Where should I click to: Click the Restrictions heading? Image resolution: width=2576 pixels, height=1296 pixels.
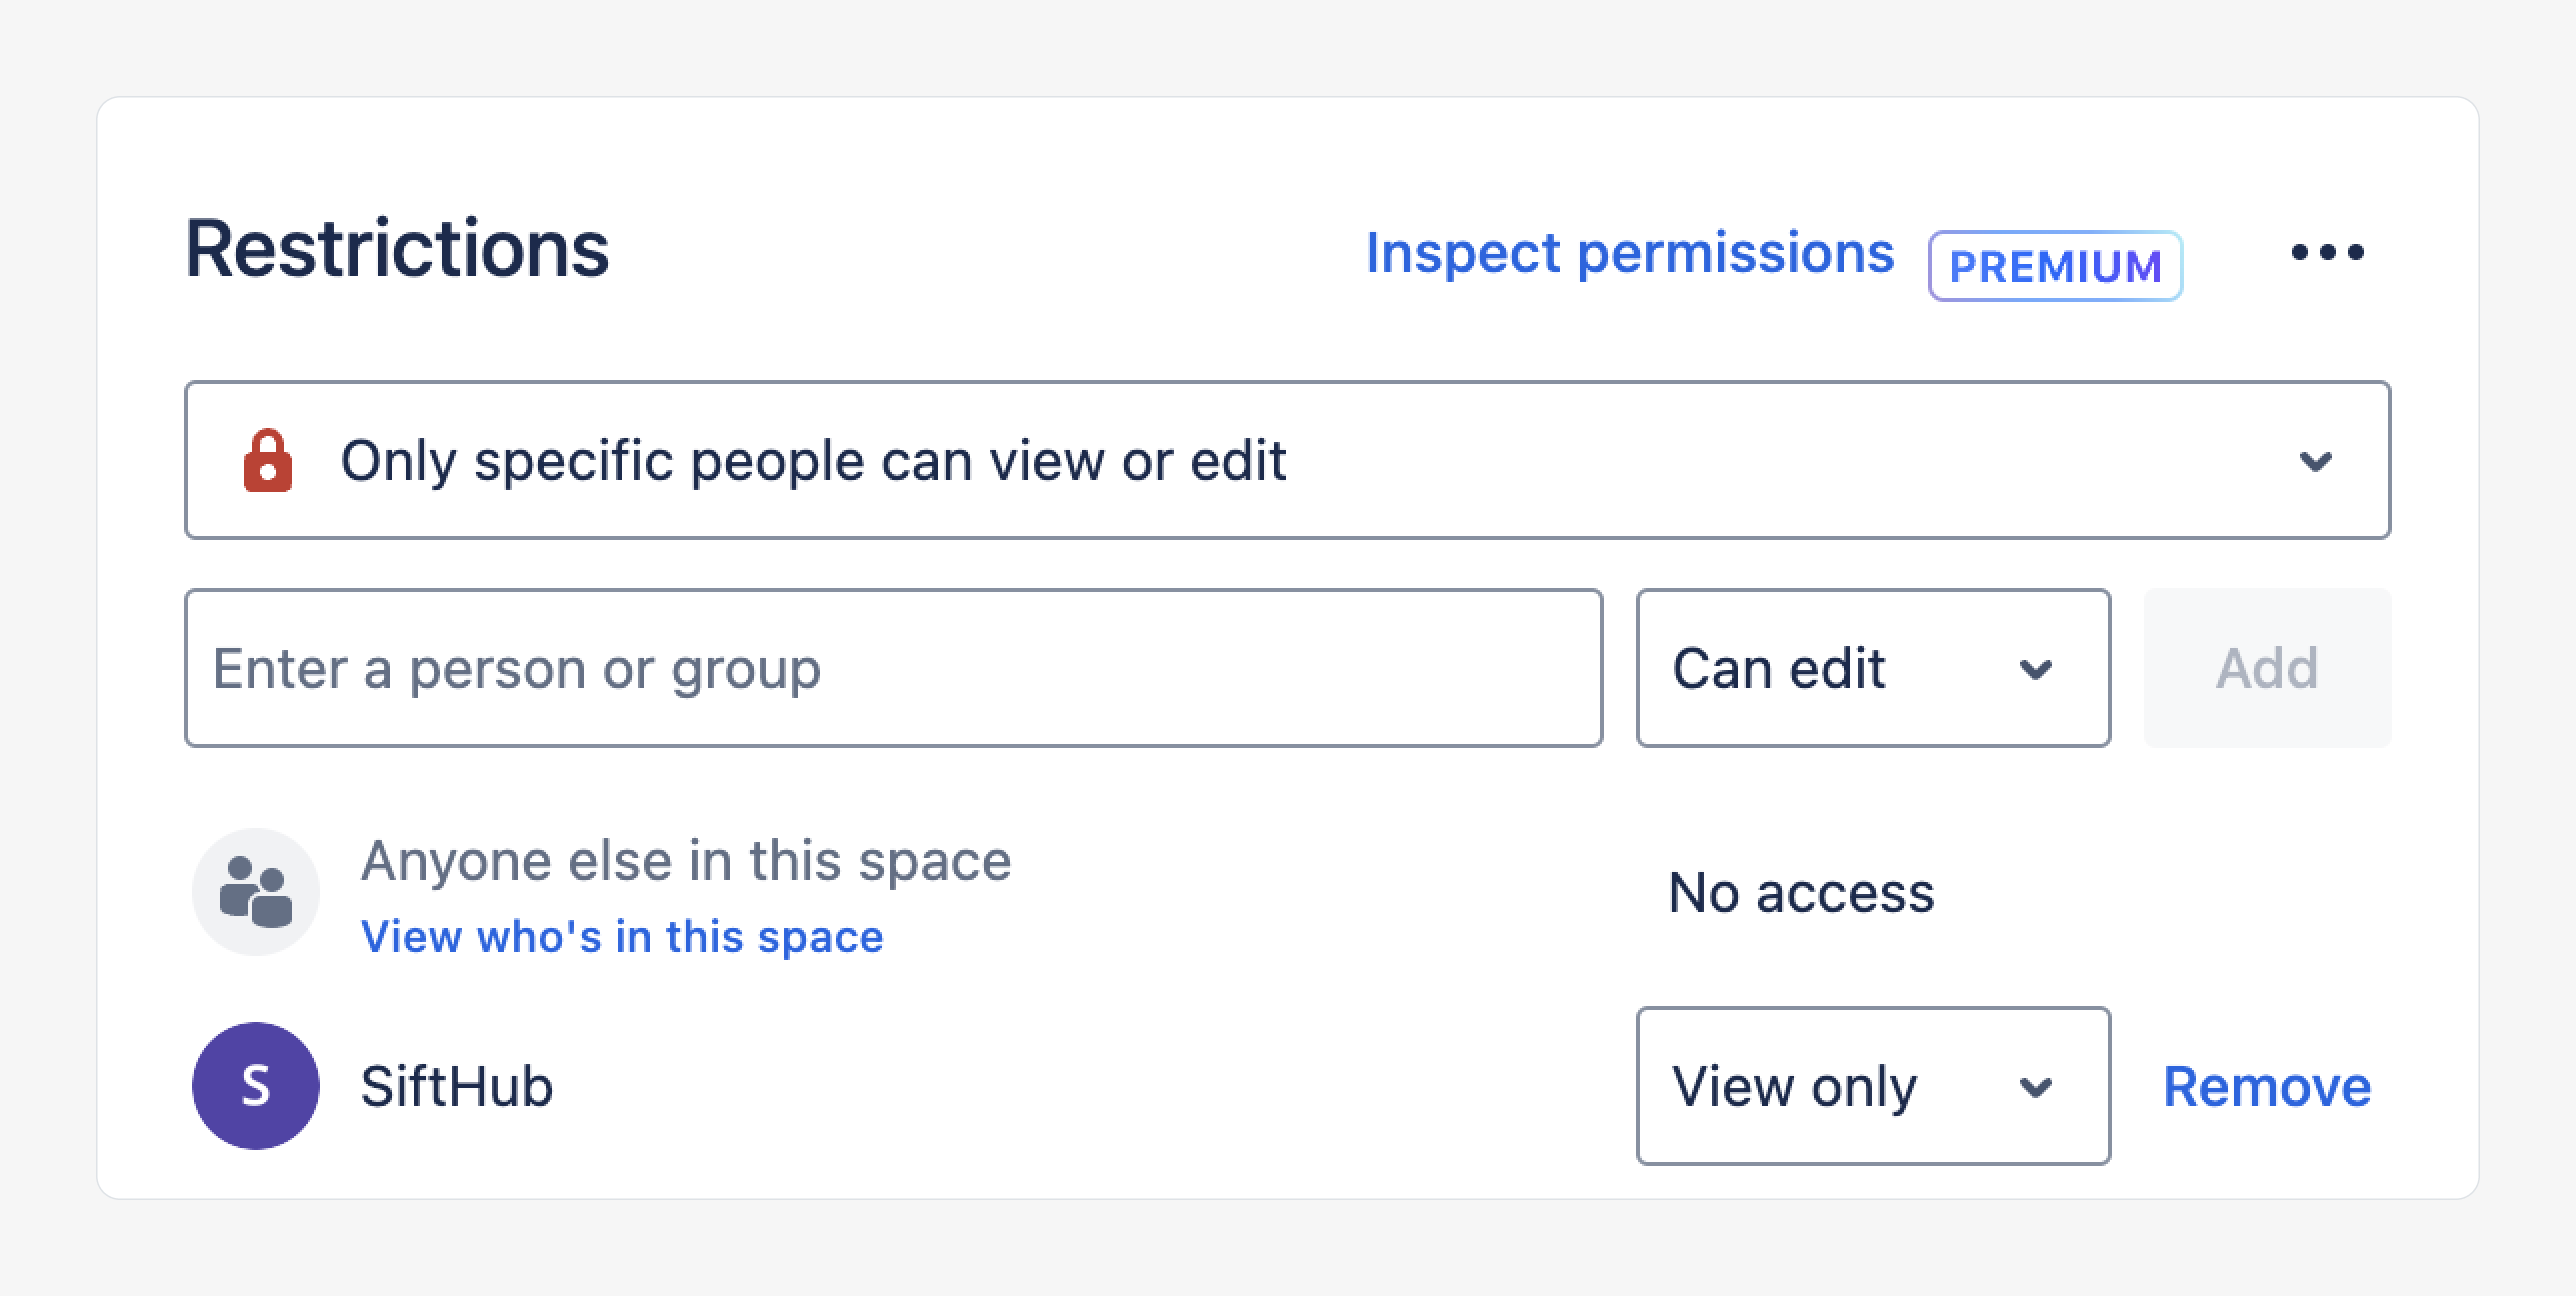click(x=398, y=250)
